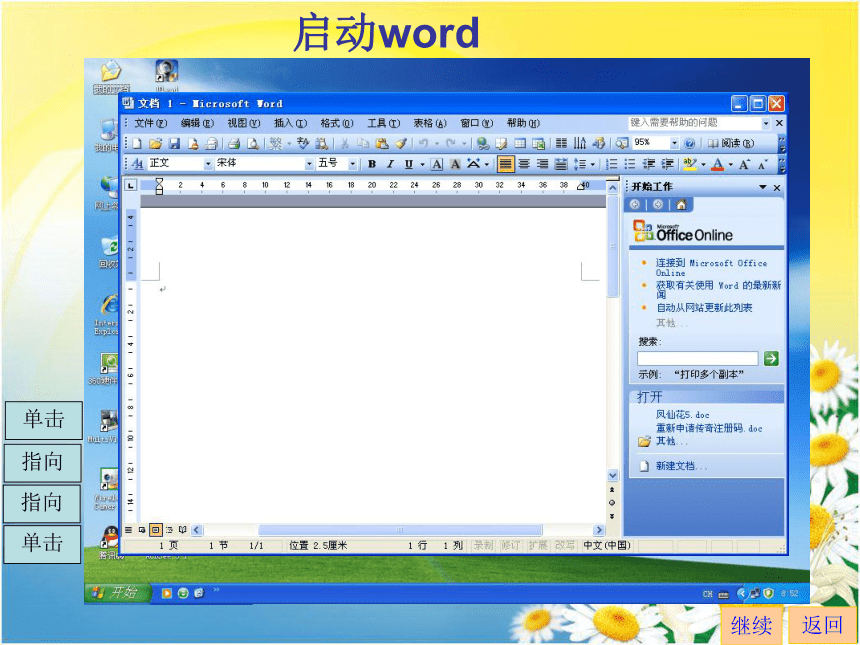Open the 编辑 menu
The height and width of the screenshot is (645, 860).
click(x=197, y=123)
